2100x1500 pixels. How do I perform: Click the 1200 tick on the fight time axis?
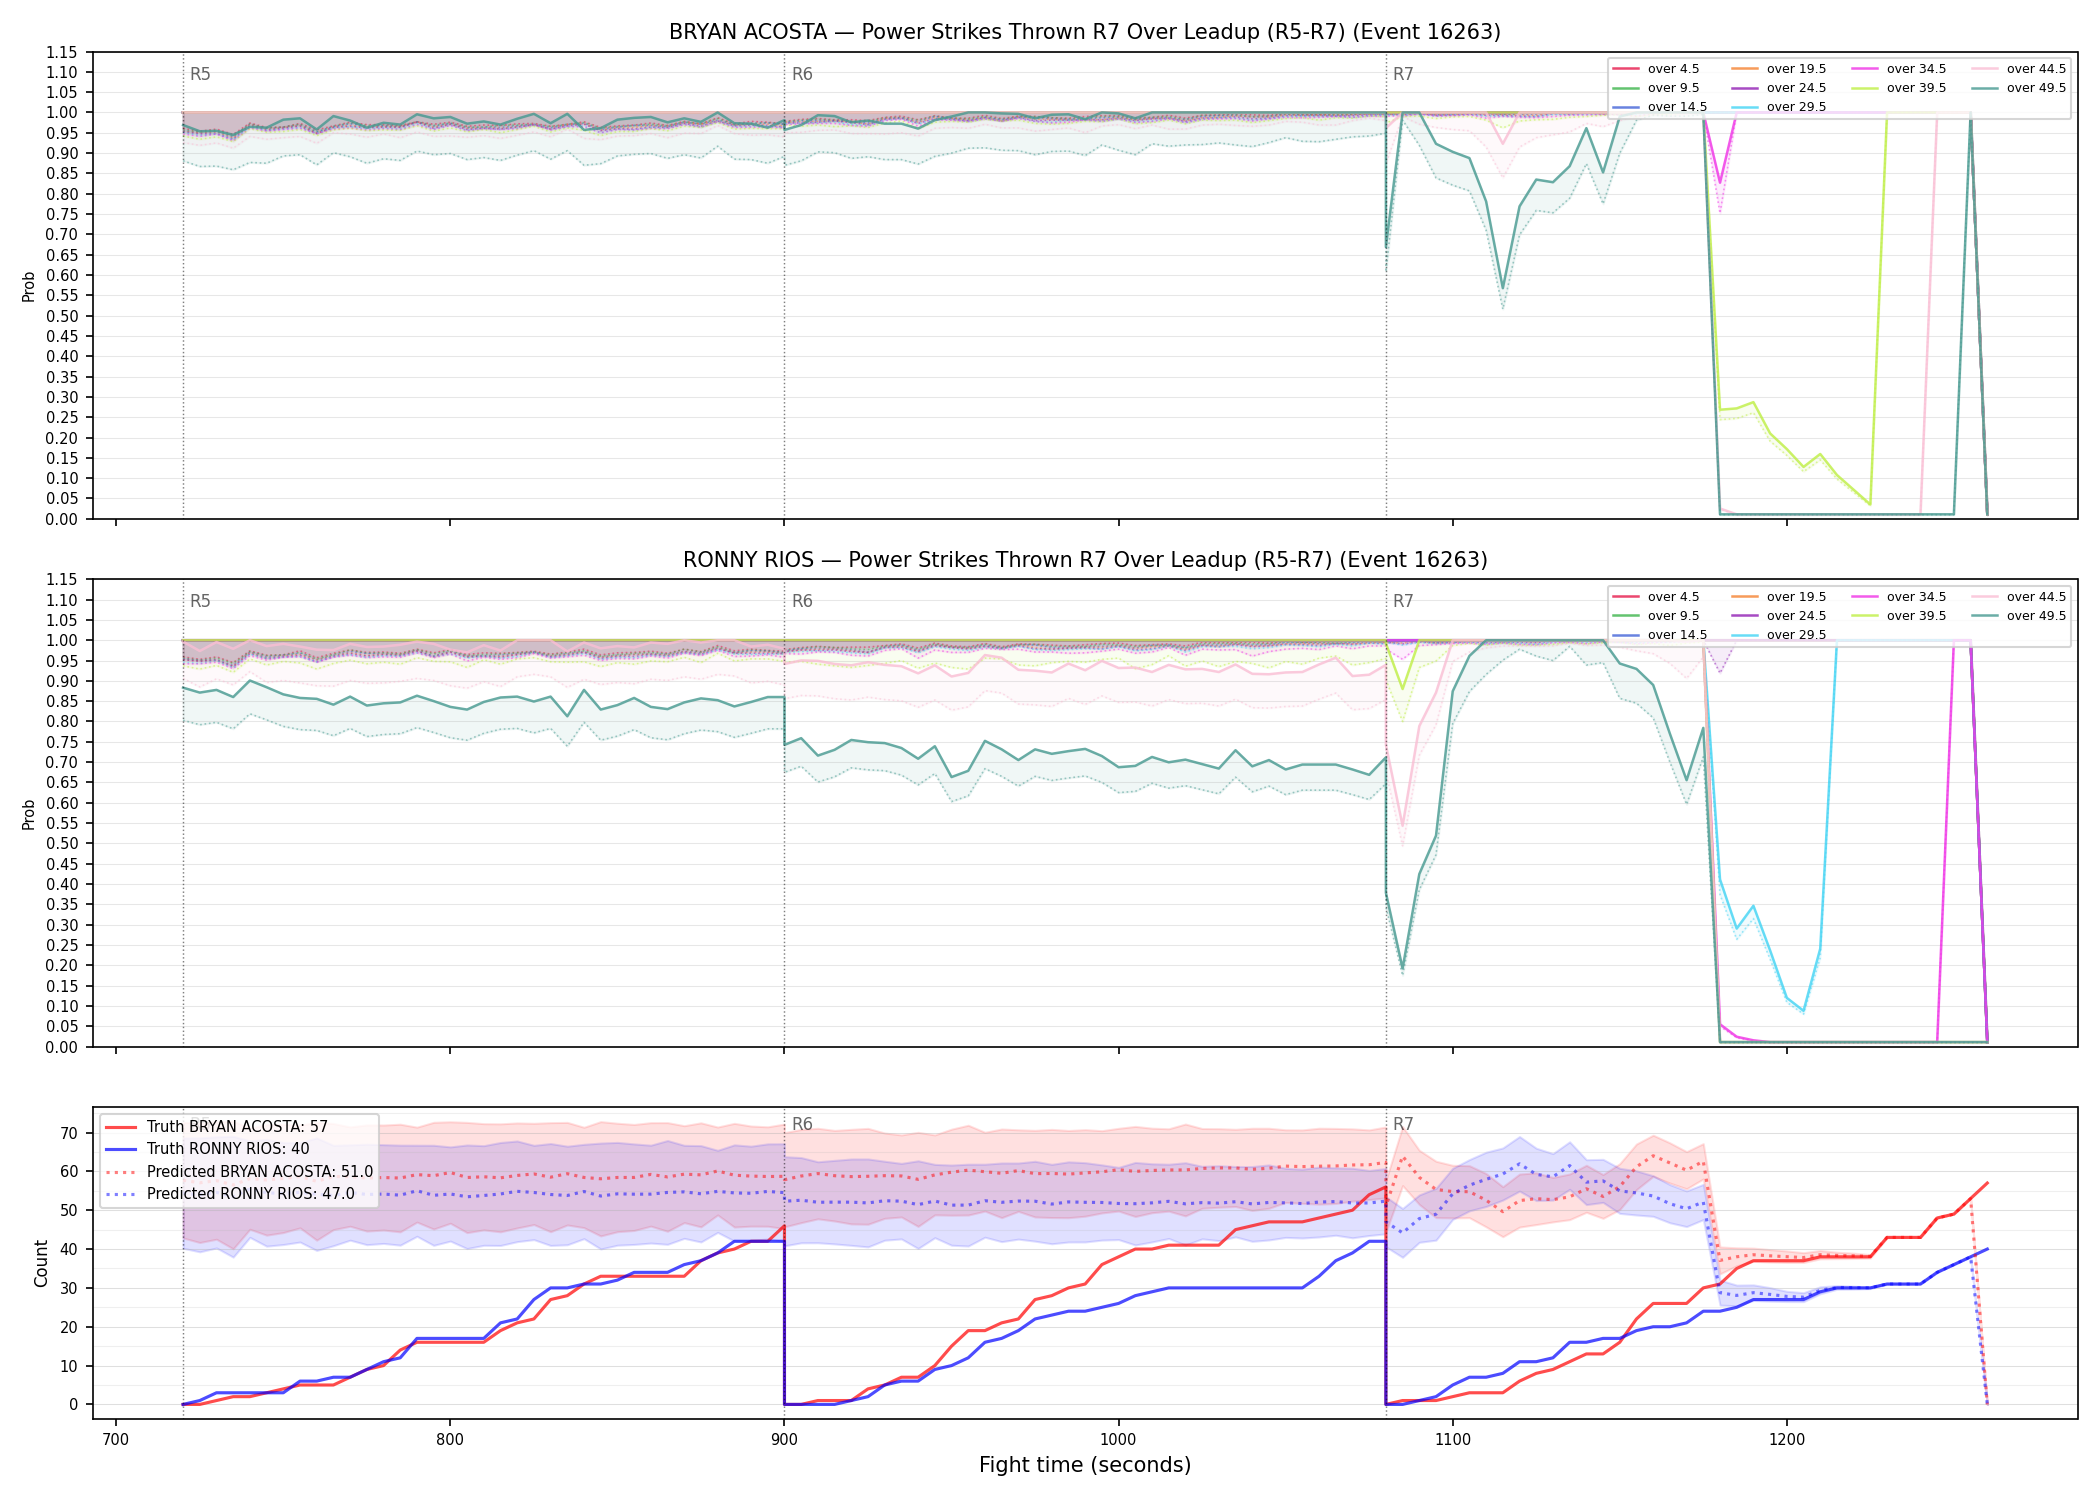pos(1787,1439)
